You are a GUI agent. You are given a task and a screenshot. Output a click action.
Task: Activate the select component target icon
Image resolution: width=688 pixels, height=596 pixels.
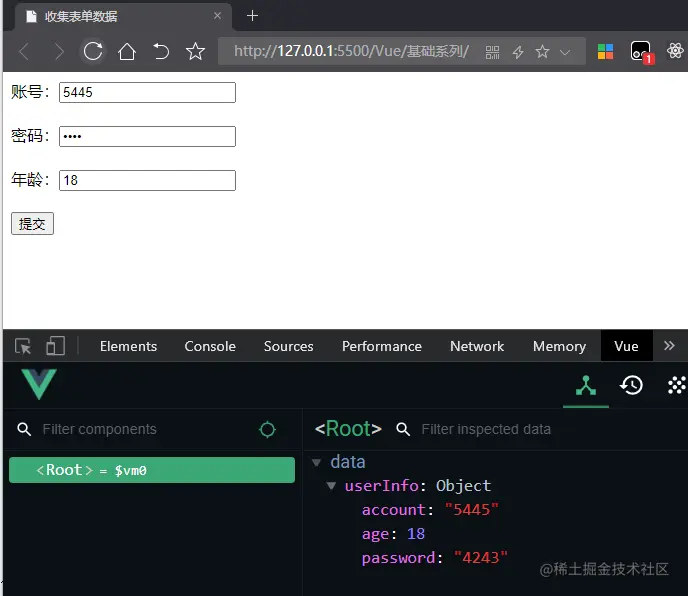(267, 429)
